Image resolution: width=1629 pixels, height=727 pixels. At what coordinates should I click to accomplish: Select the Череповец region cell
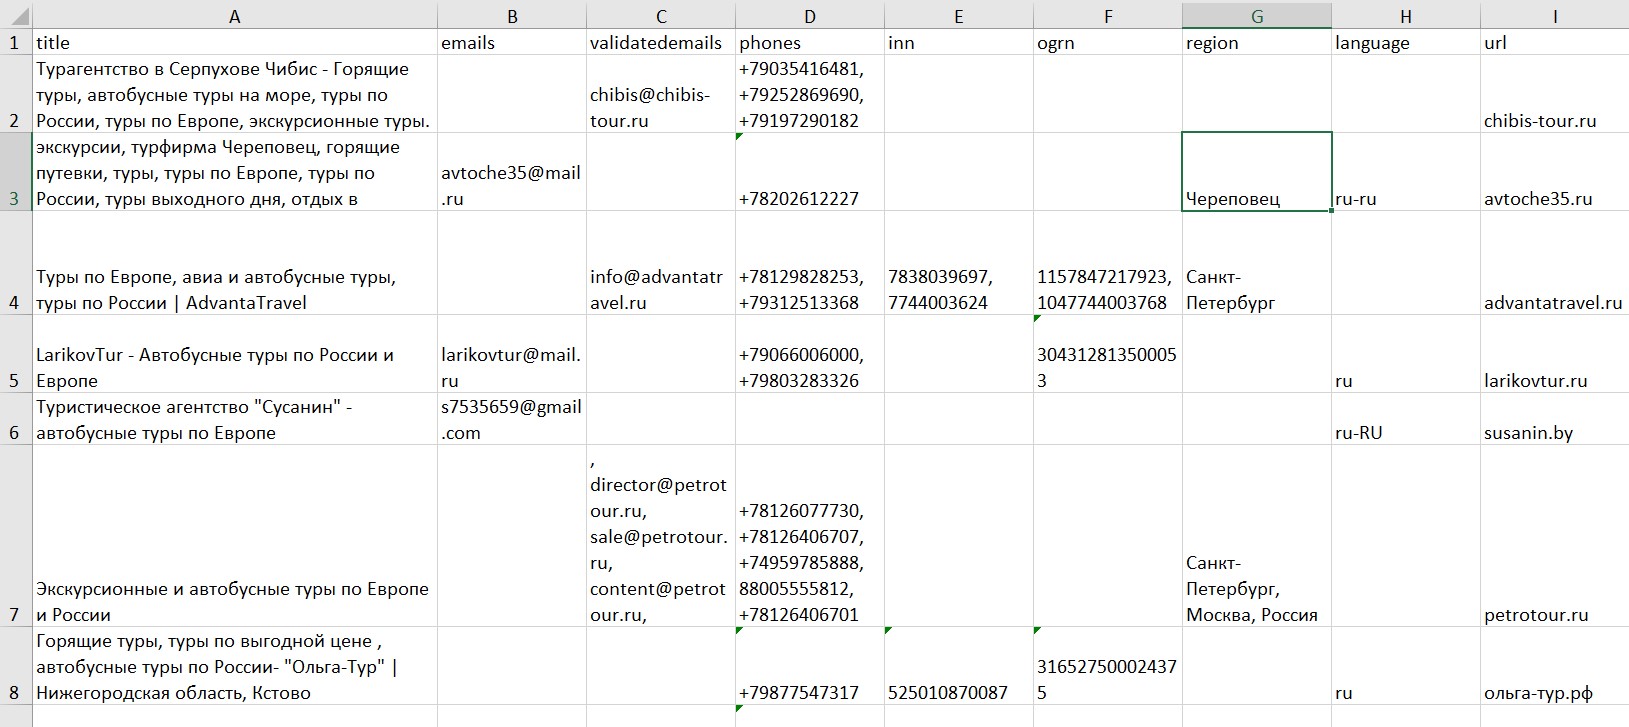pyautogui.click(x=1257, y=172)
